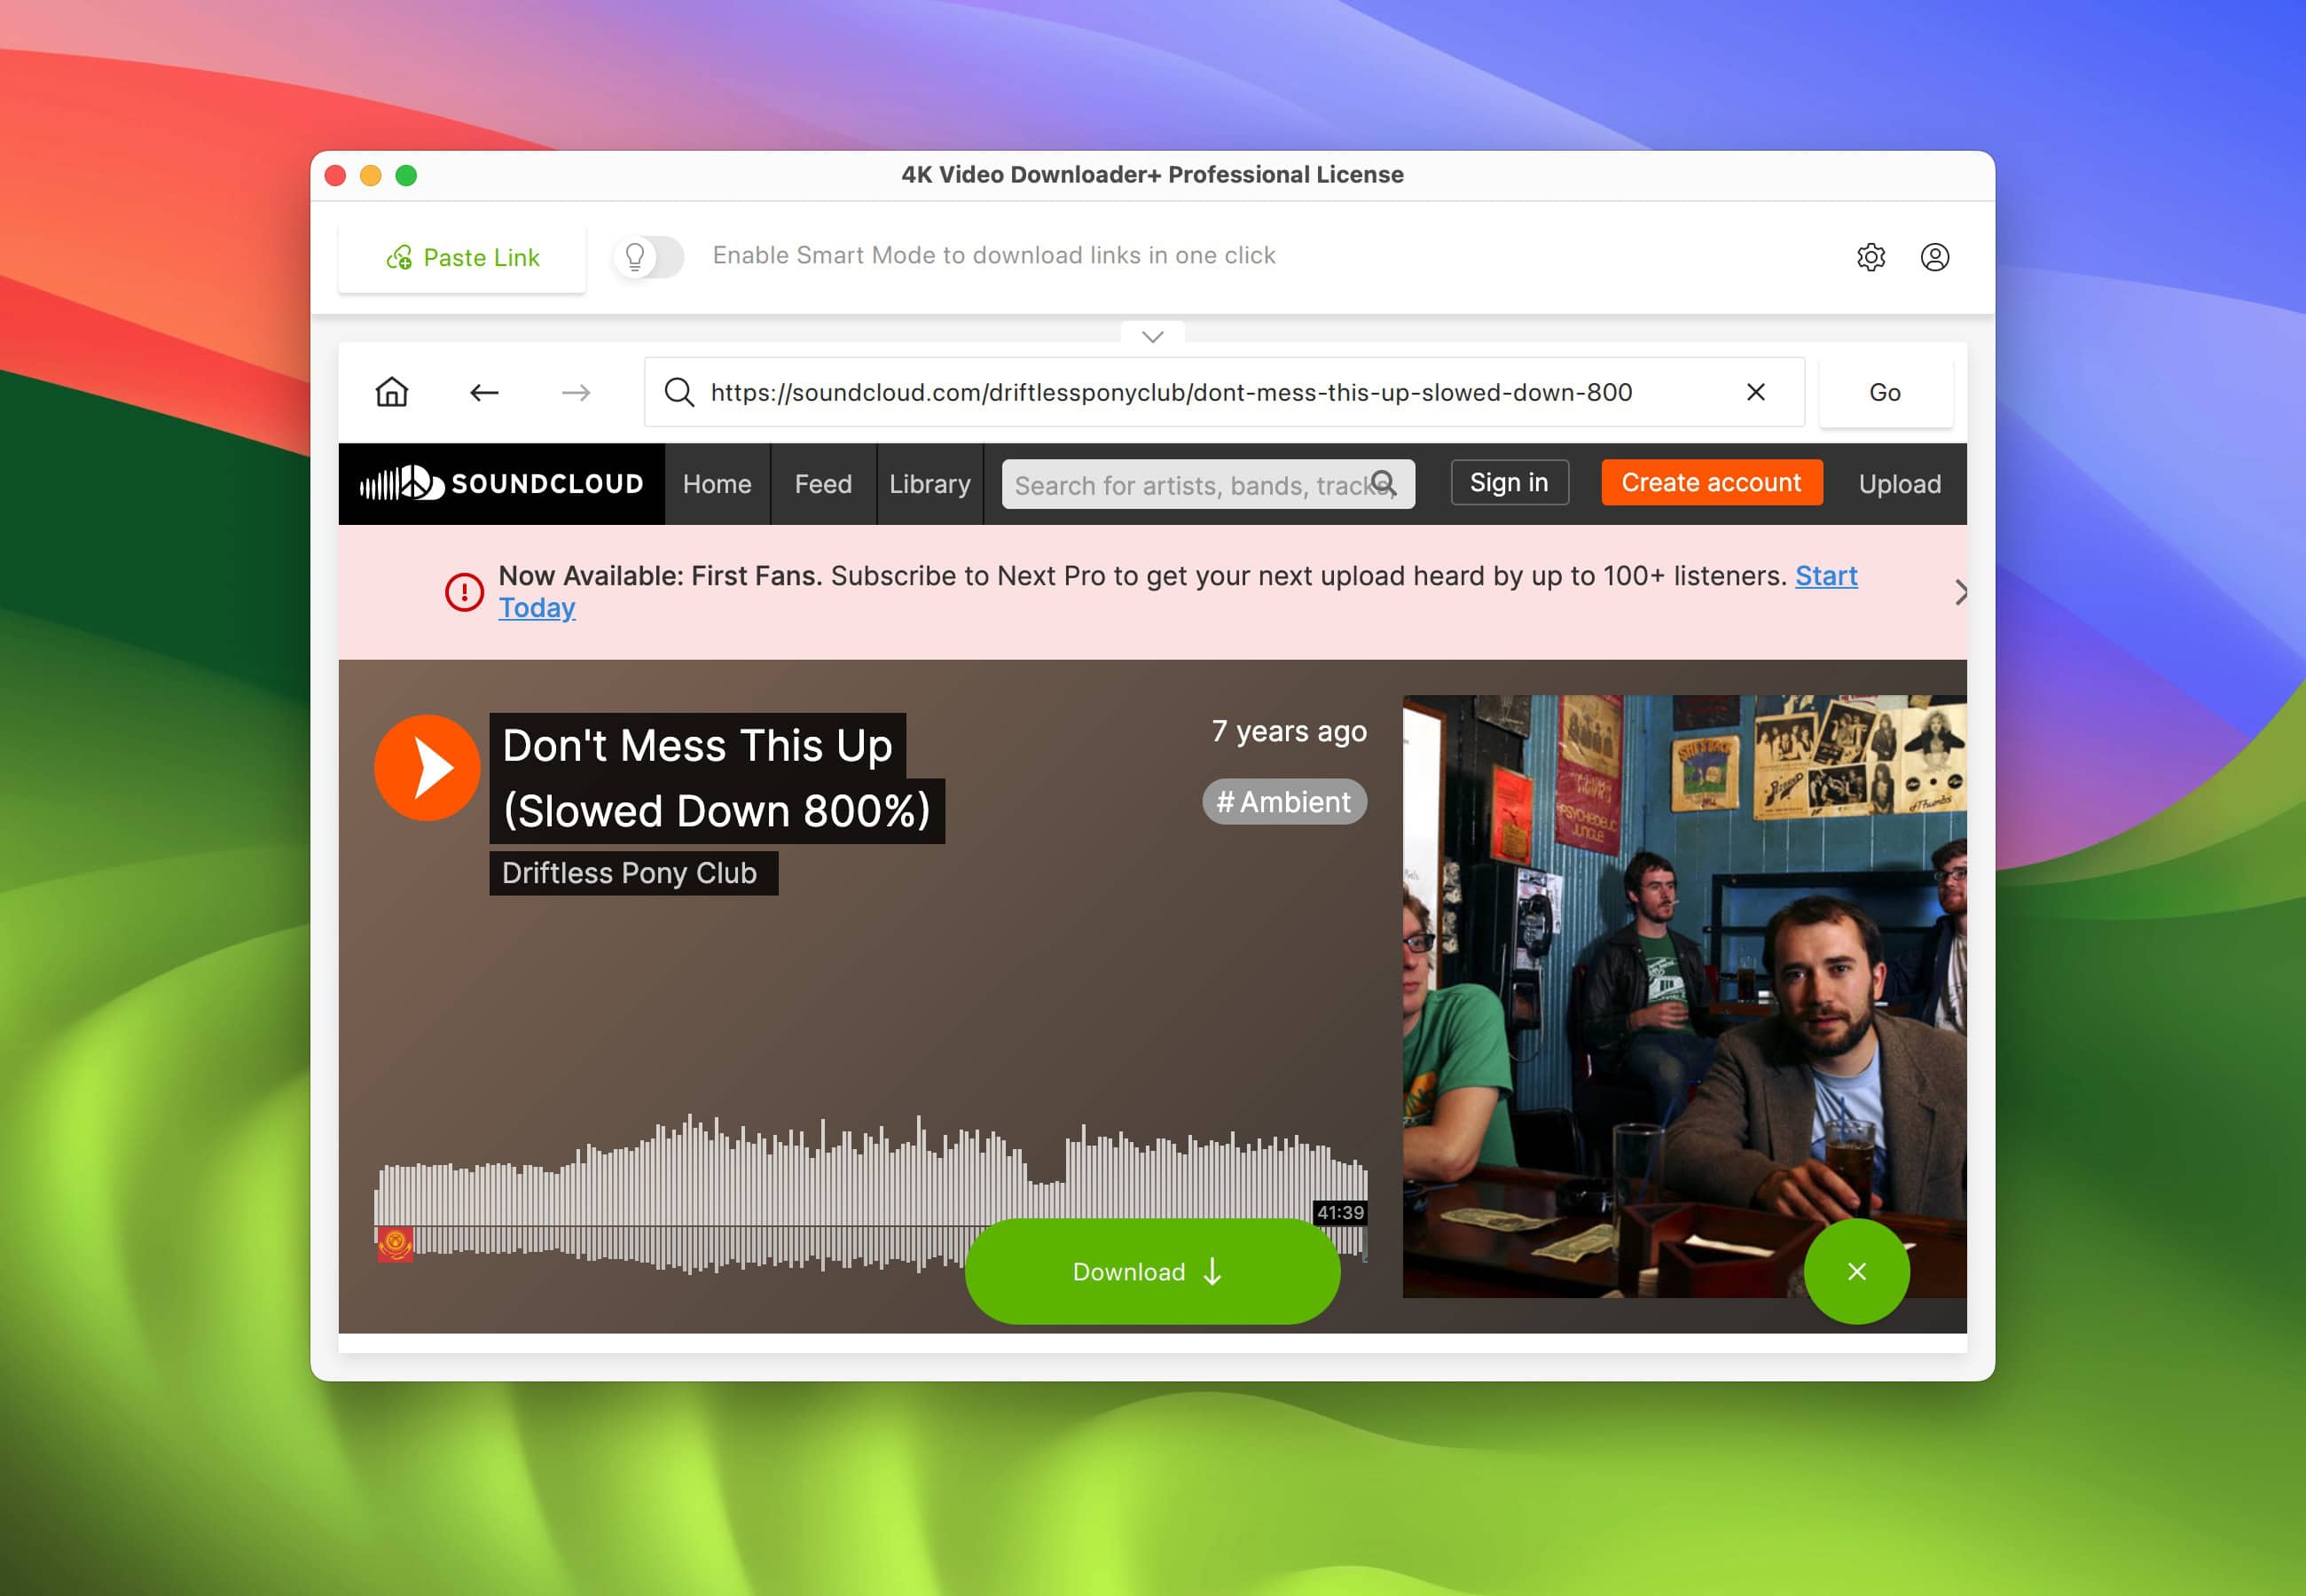Open the Library menu item
The width and height of the screenshot is (2306, 1596).
[x=929, y=484]
